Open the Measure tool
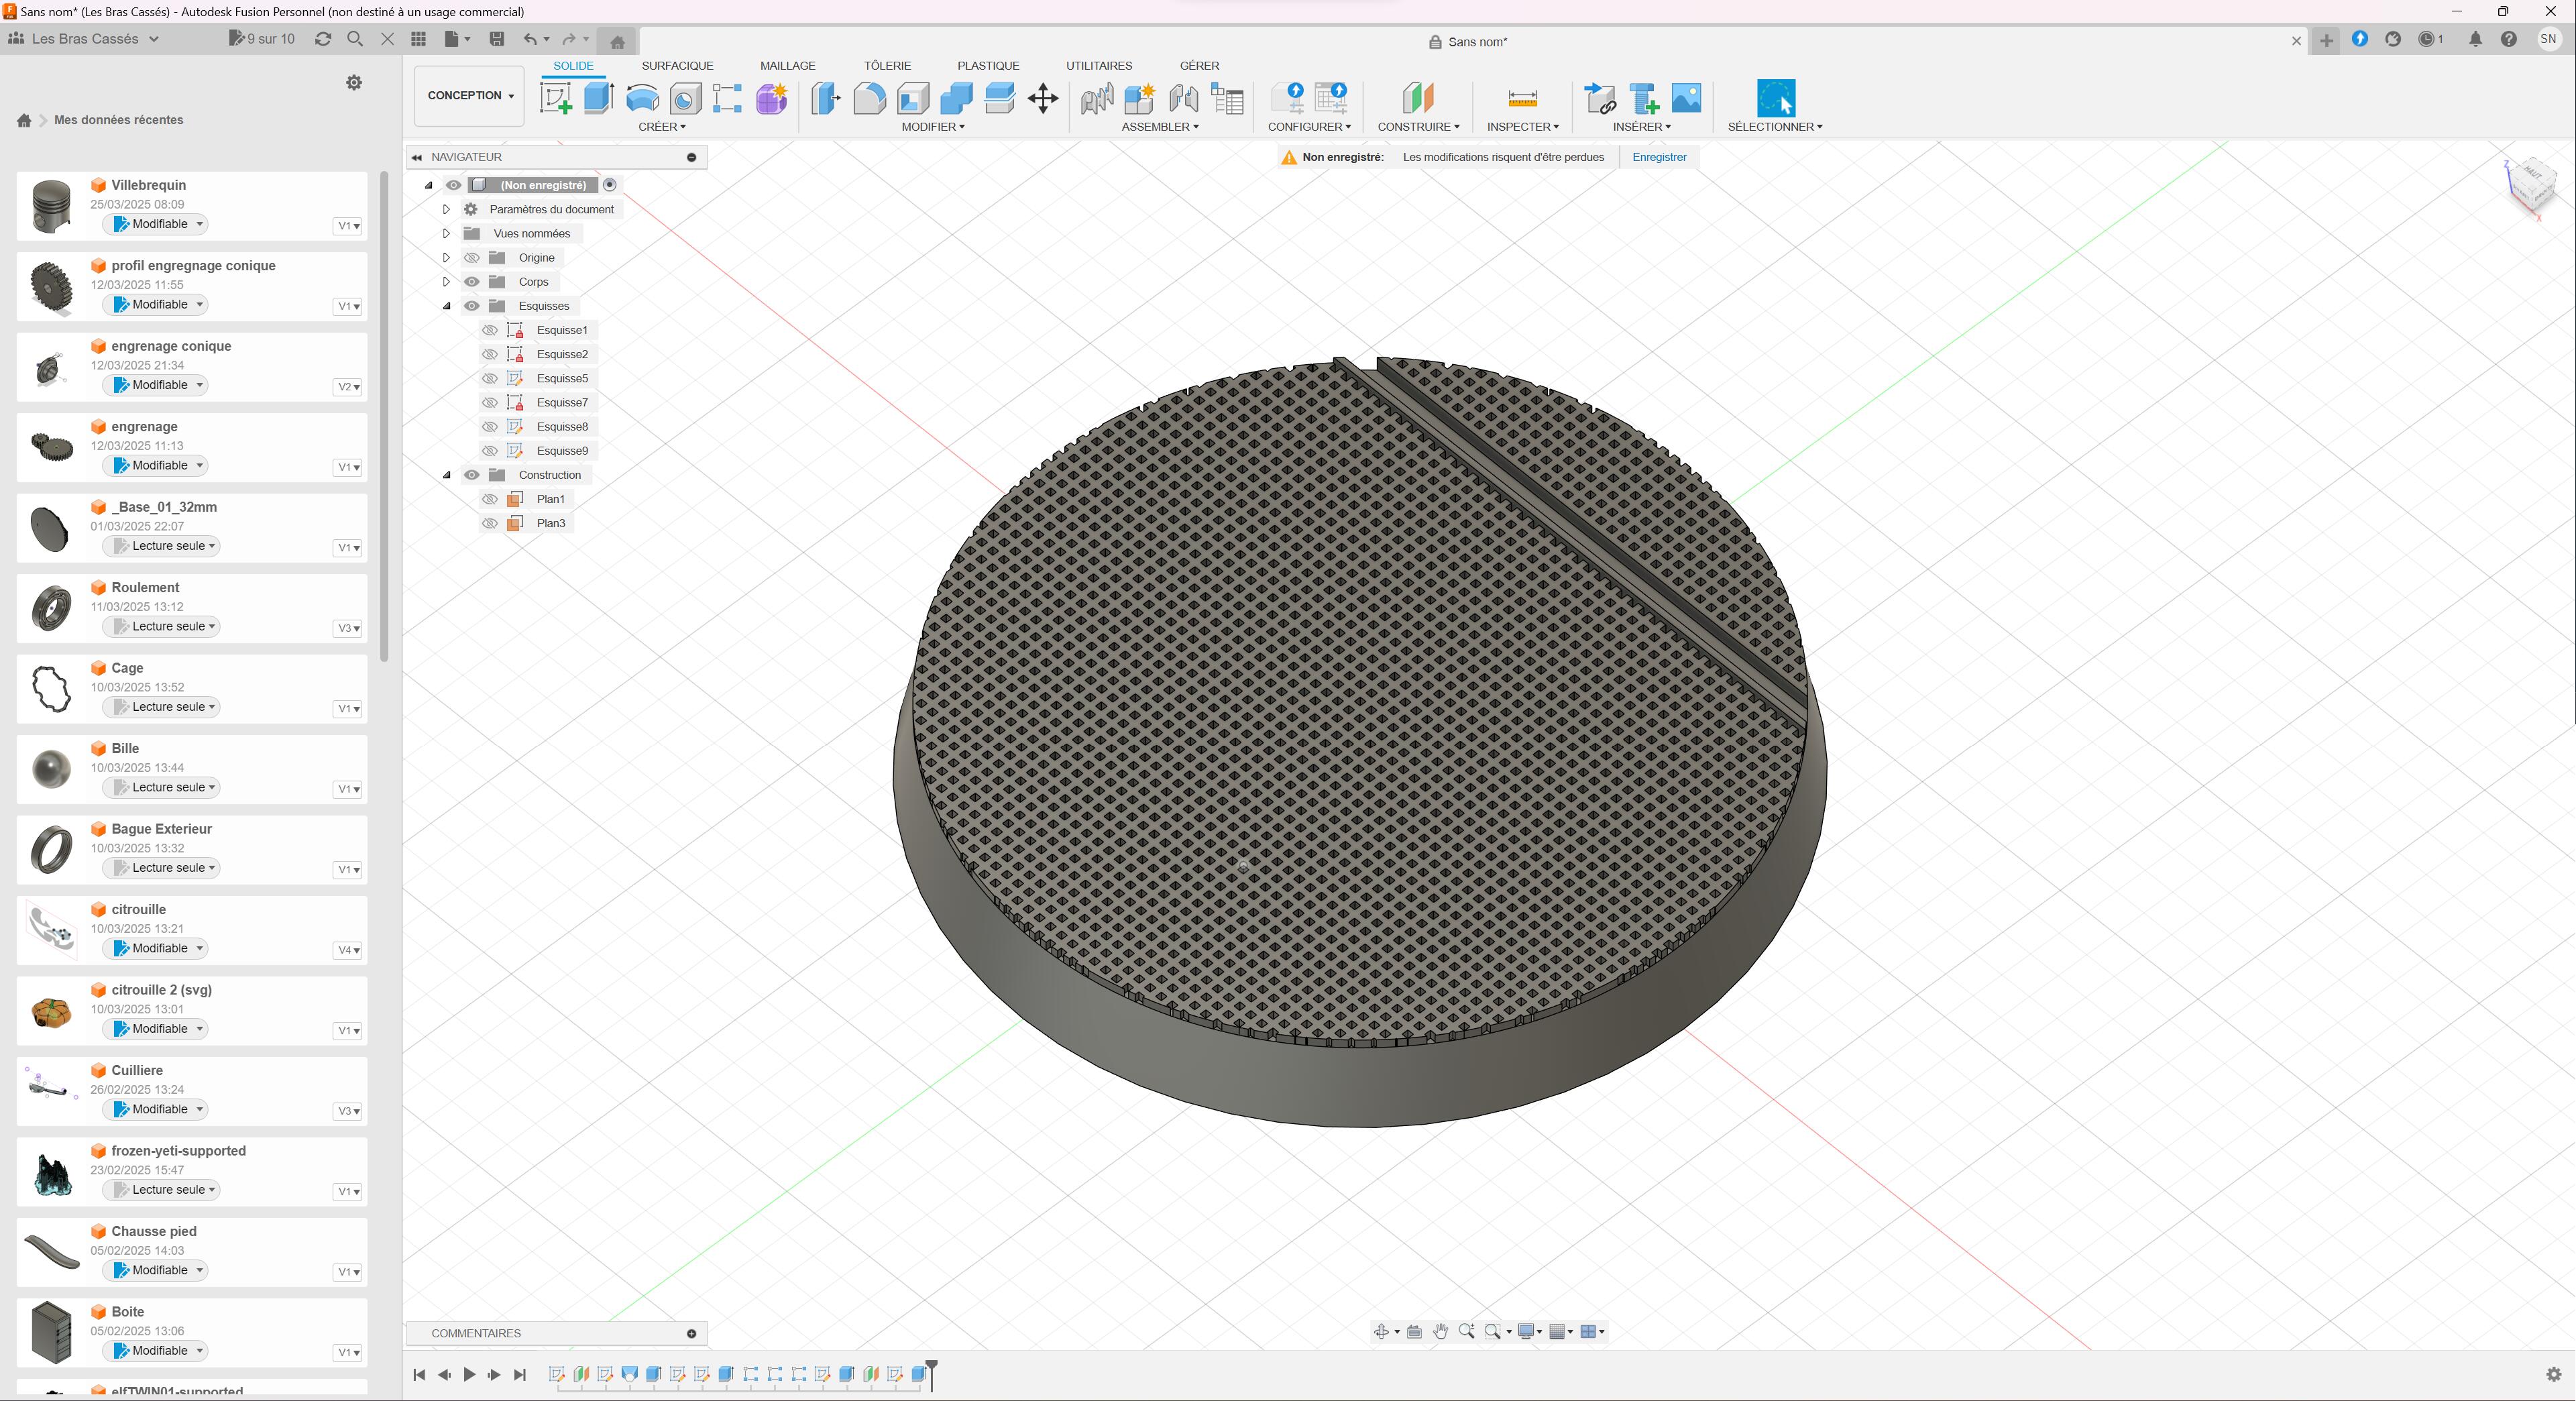2576x1401 pixels. pos(1522,98)
